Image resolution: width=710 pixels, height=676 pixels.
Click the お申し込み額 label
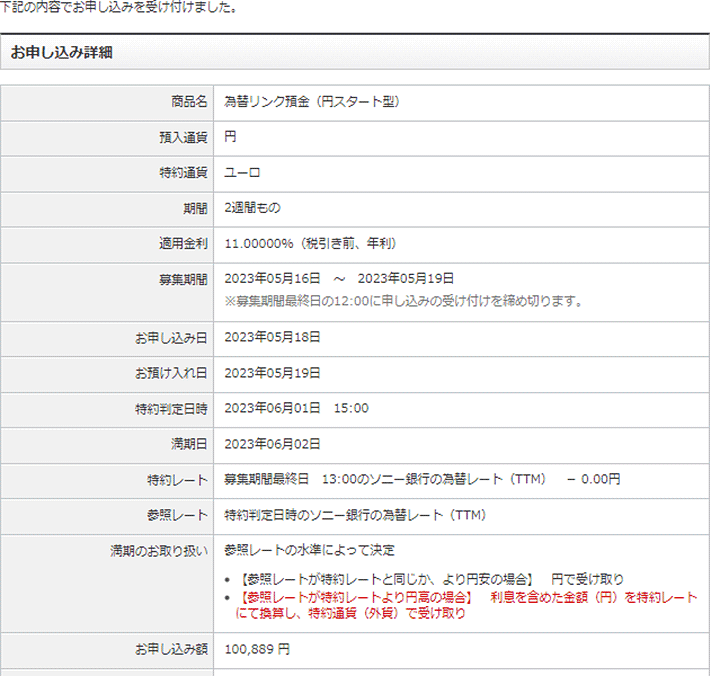pyautogui.click(x=171, y=649)
